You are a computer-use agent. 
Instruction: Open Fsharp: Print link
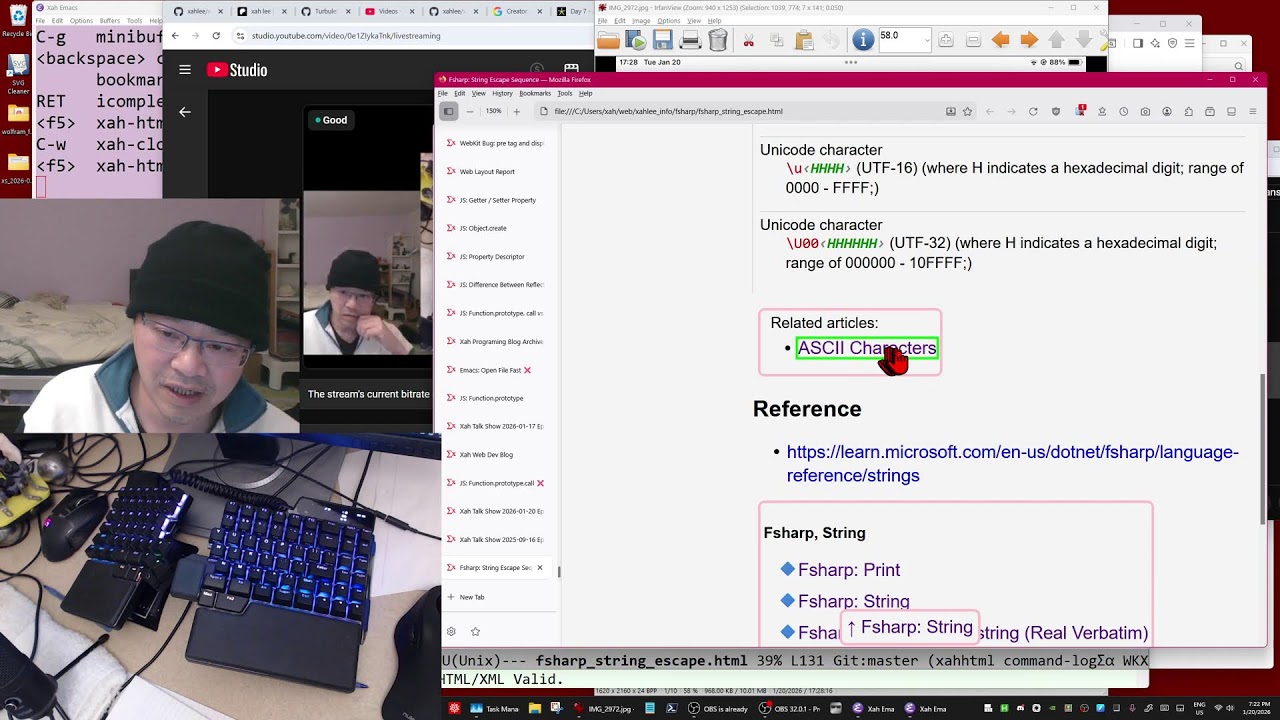(x=849, y=569)
